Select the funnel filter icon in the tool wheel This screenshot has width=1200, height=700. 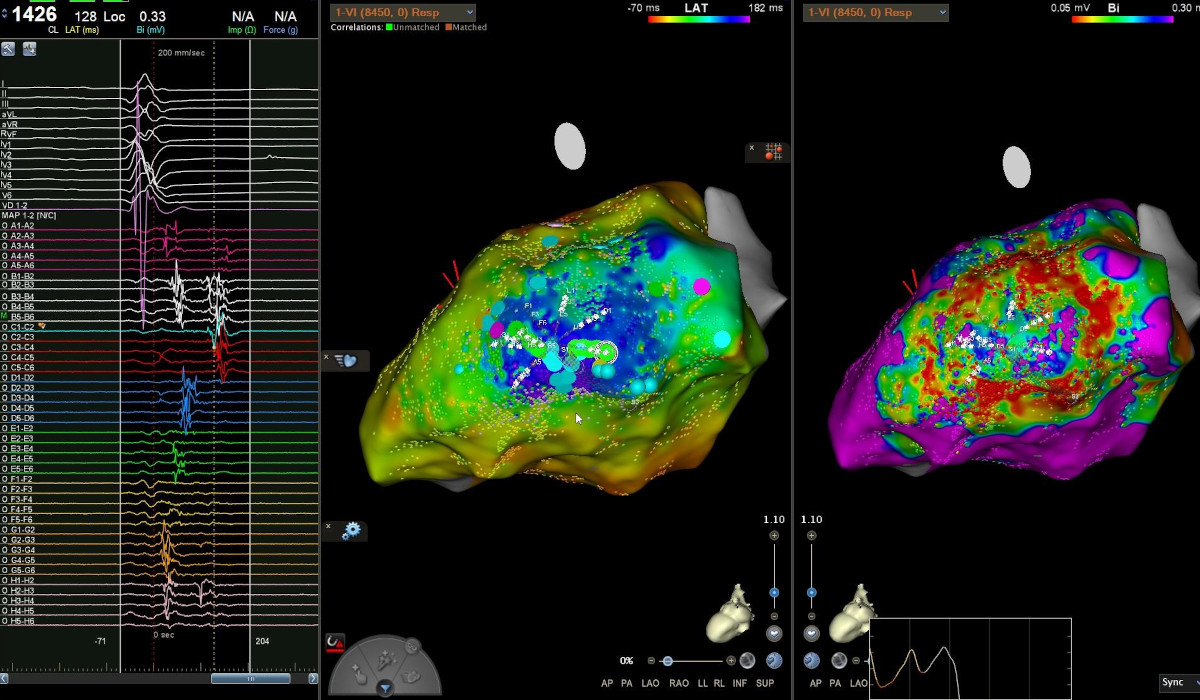tap(385, 687)
